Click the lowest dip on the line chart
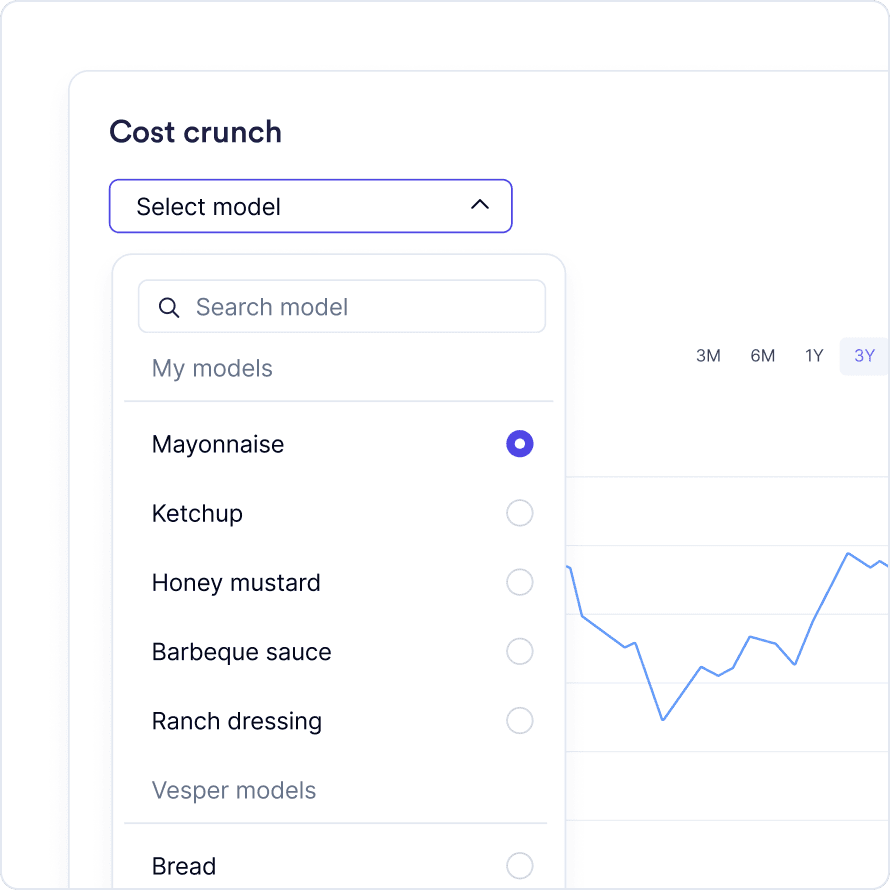The width and height of the screenshot is (890, 890). pyautogui.click(x=662, y=719)
